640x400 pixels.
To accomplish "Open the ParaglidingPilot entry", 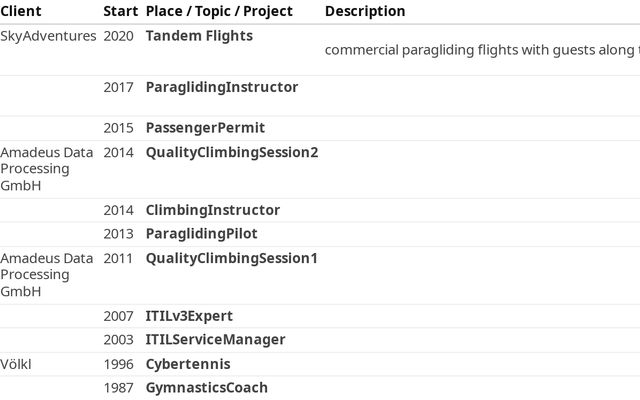I will (201, 234).
